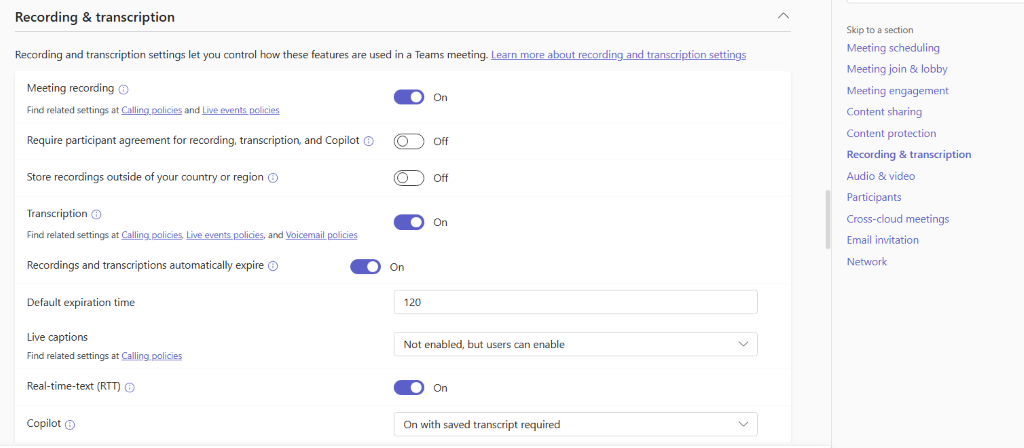The width and height of the screenshot is (1024, 448).
Task: Enable Require participant agreement toggle
Action: (x=409, y=141)
